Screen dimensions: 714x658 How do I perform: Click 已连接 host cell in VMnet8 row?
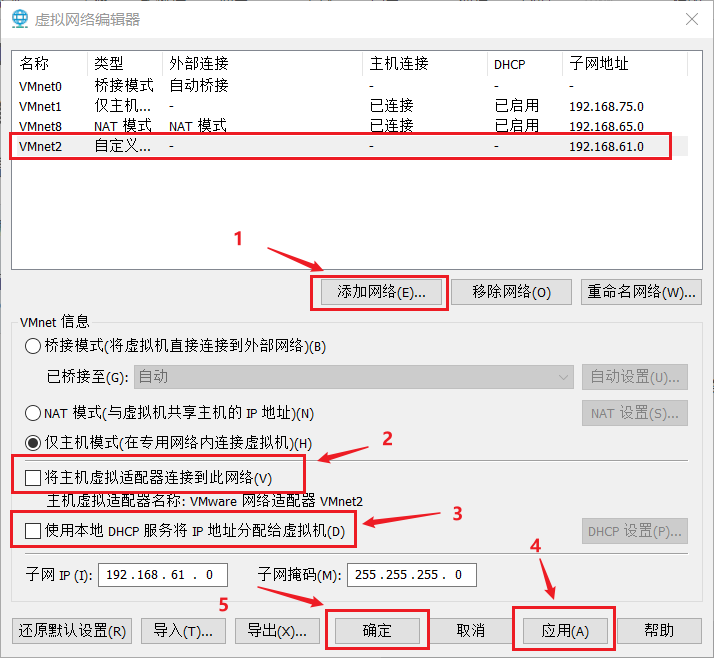tap(392, 126)
